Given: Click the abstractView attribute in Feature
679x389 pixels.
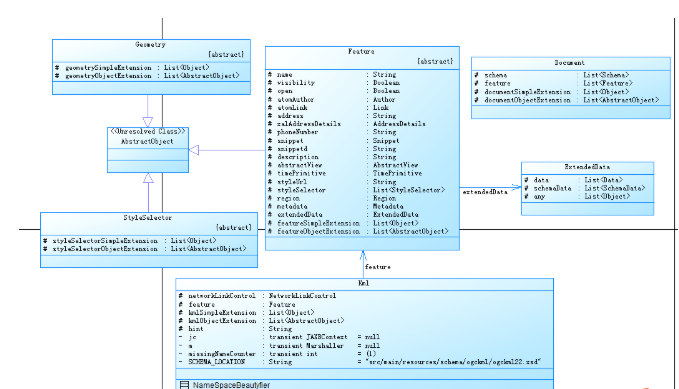Looking at the screenshot, I should (x=343, y=165).
